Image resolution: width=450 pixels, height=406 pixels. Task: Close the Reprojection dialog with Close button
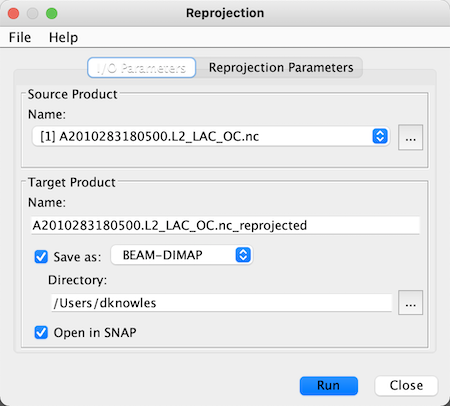406,386
